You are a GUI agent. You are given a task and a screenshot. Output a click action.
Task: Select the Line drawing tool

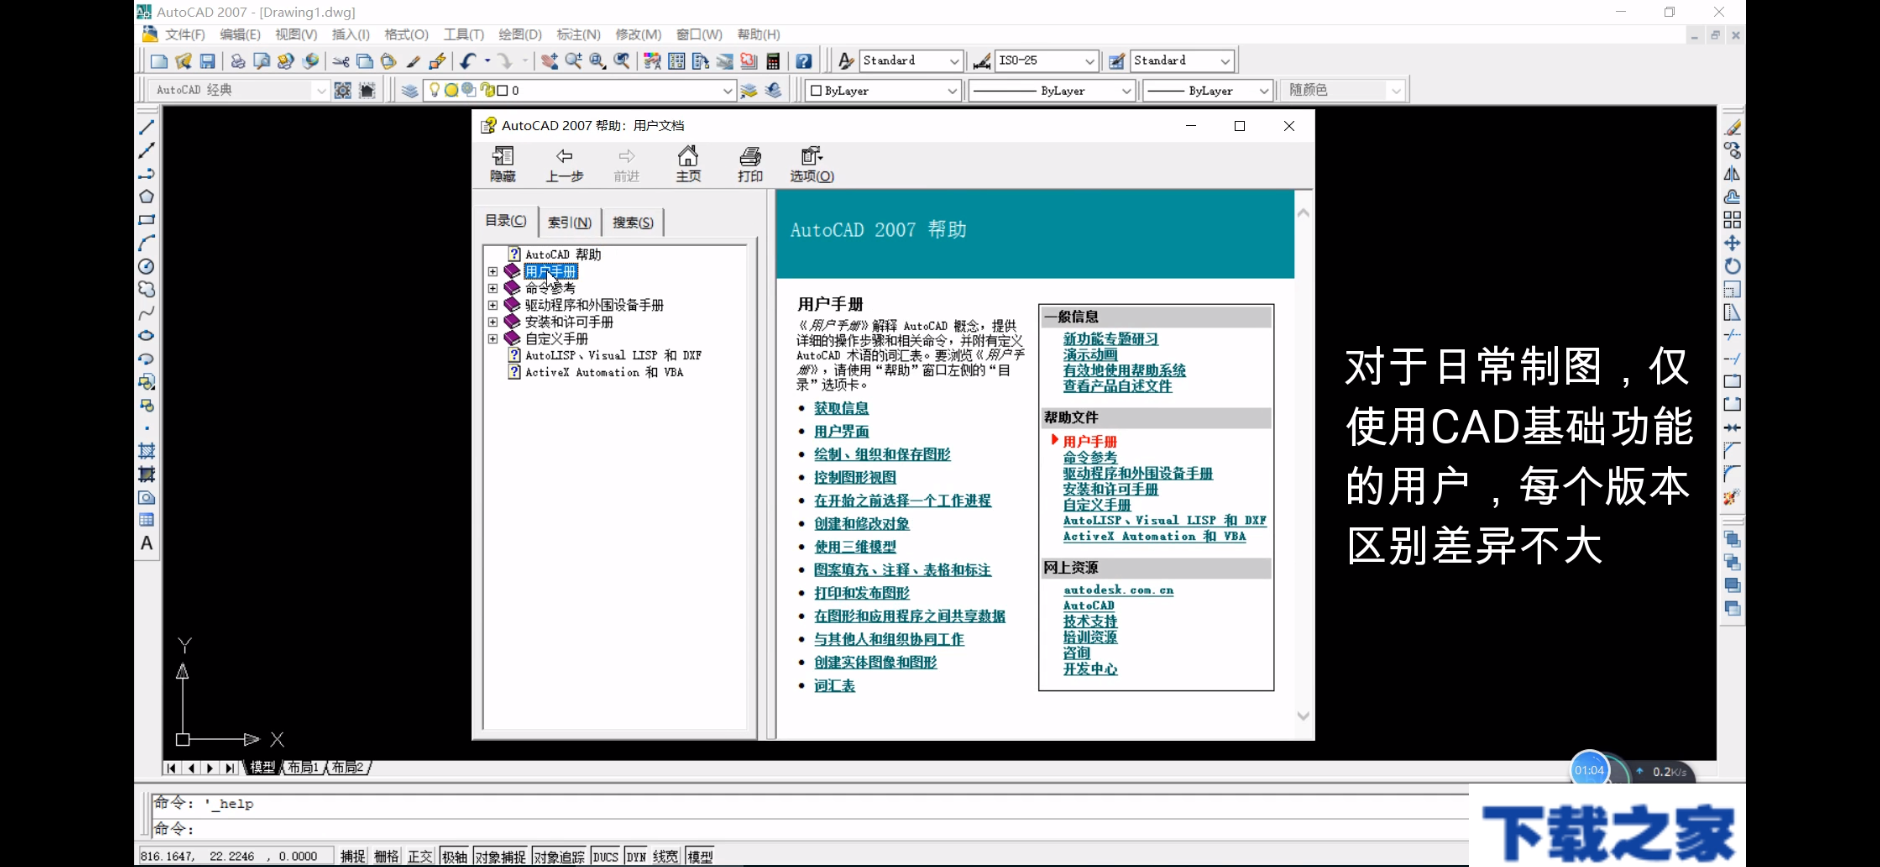point(146,128)
